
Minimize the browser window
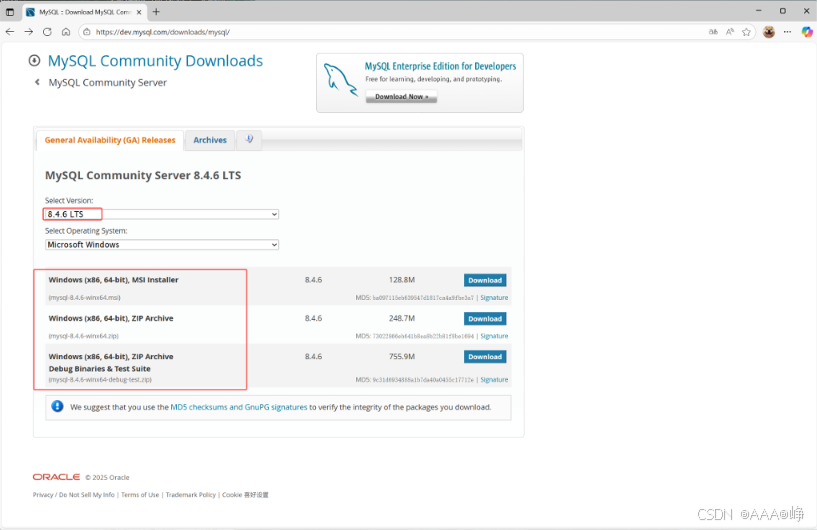pos(759,11)
